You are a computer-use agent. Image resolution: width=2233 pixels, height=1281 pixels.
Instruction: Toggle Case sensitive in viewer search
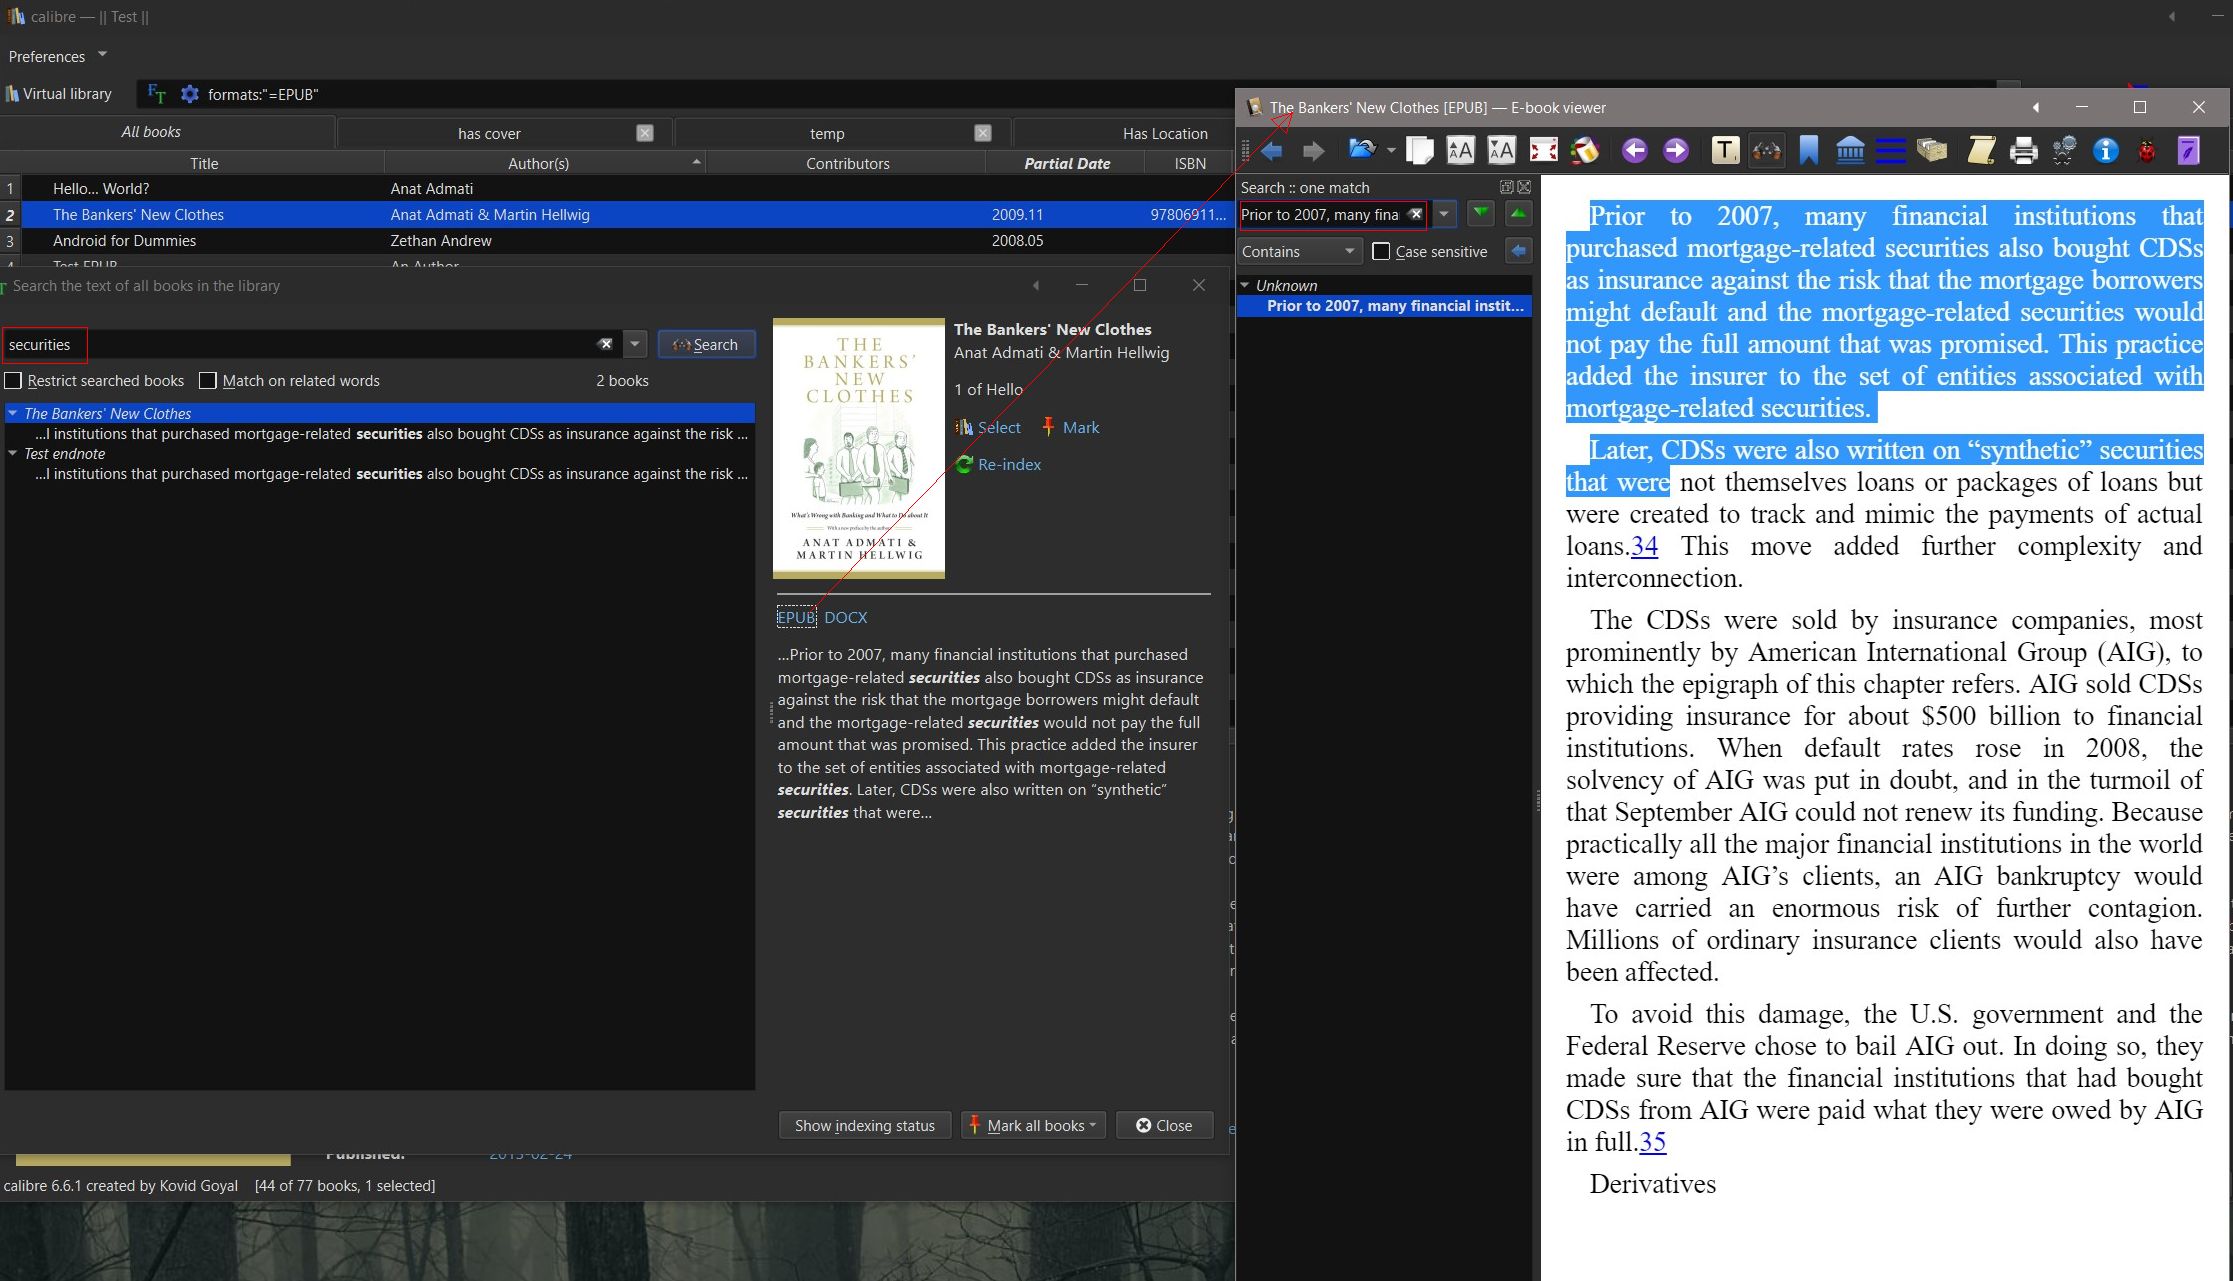[1381, 251]
